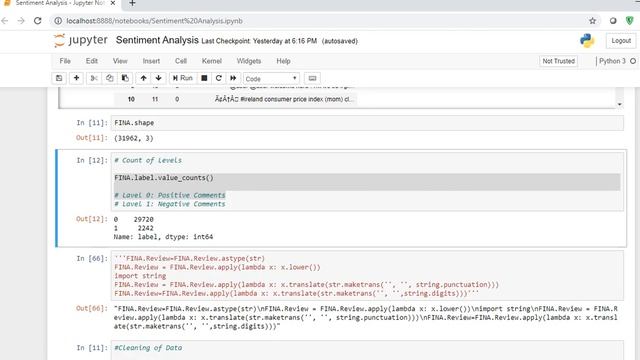Viewport: 640px width, 360px height.
Task: Open the command palette keyboard icon
Action: 312,78
